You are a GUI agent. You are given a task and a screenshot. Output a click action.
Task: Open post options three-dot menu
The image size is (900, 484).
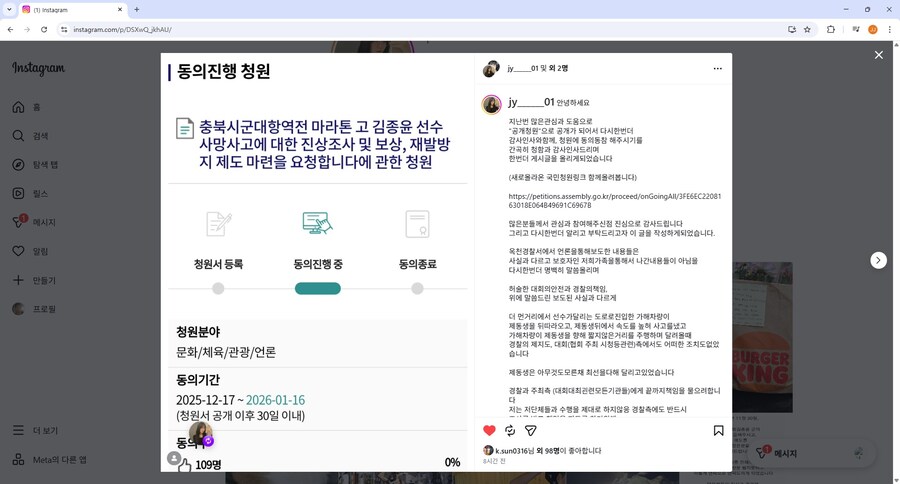pos(717,68)
